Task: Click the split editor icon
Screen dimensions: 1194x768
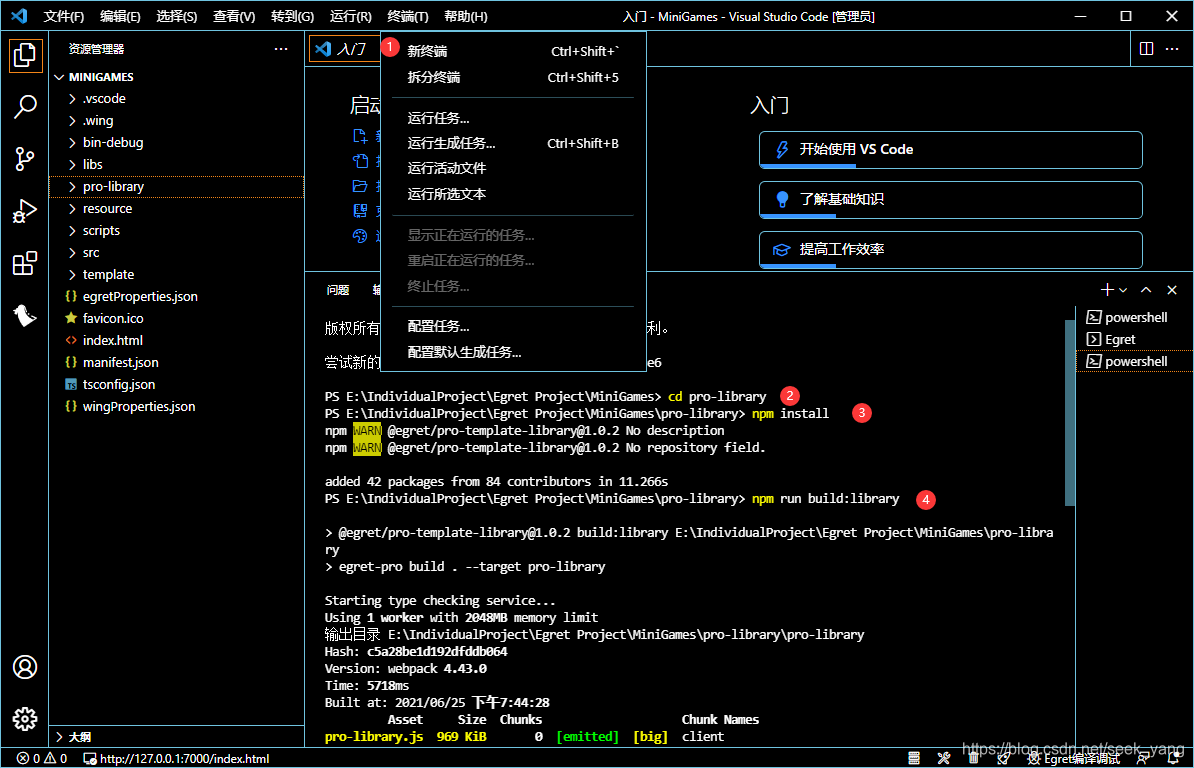Action: coord(1146,49)
